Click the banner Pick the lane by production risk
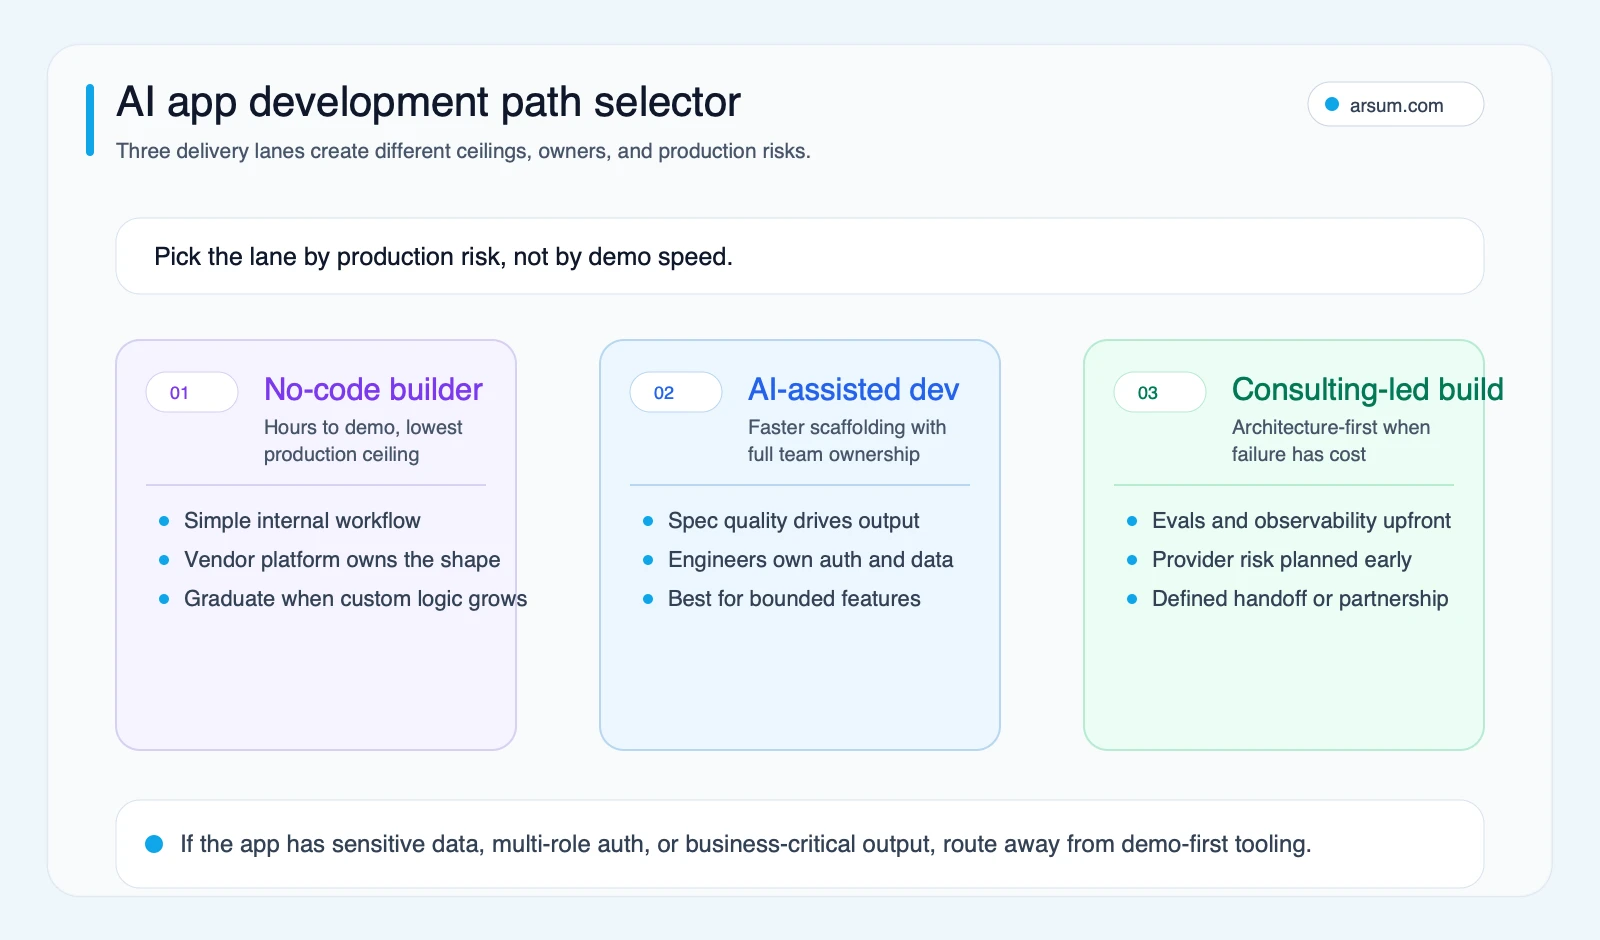Viewport: 1600px width, 940px height. click(x=800, y=256)
